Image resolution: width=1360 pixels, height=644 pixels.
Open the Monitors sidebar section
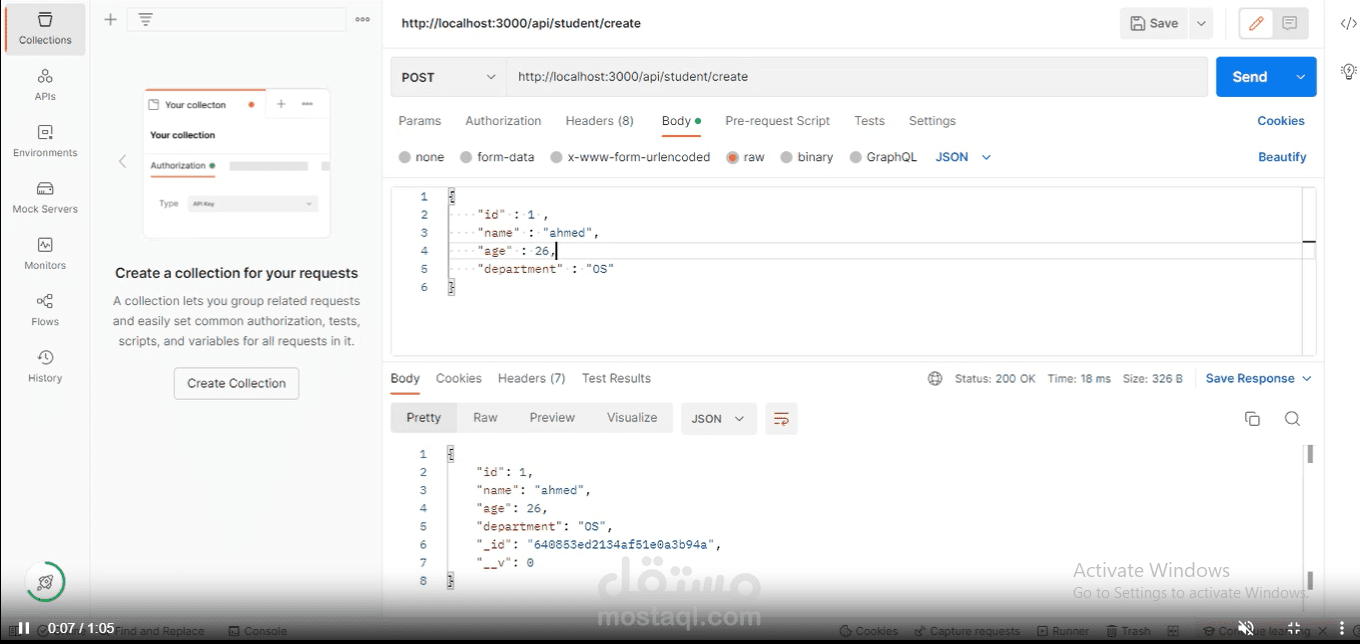tap(45, 253)
